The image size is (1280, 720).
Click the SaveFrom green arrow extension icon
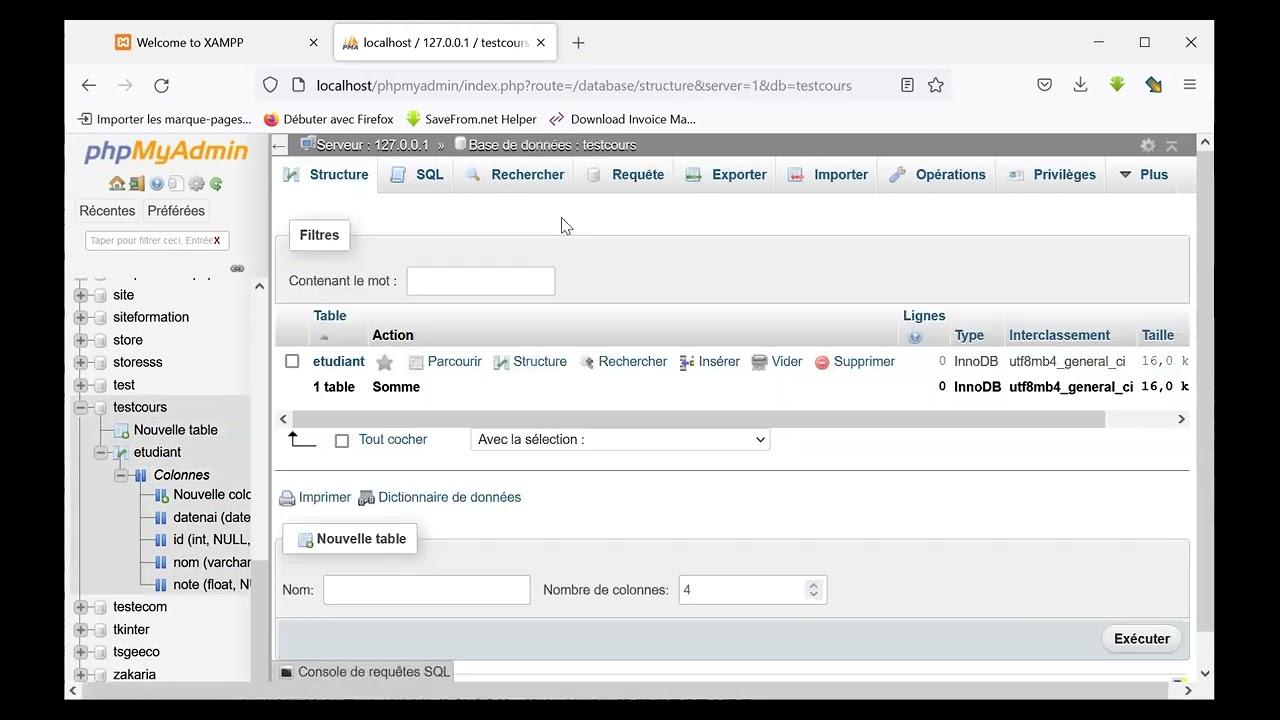1117,85
